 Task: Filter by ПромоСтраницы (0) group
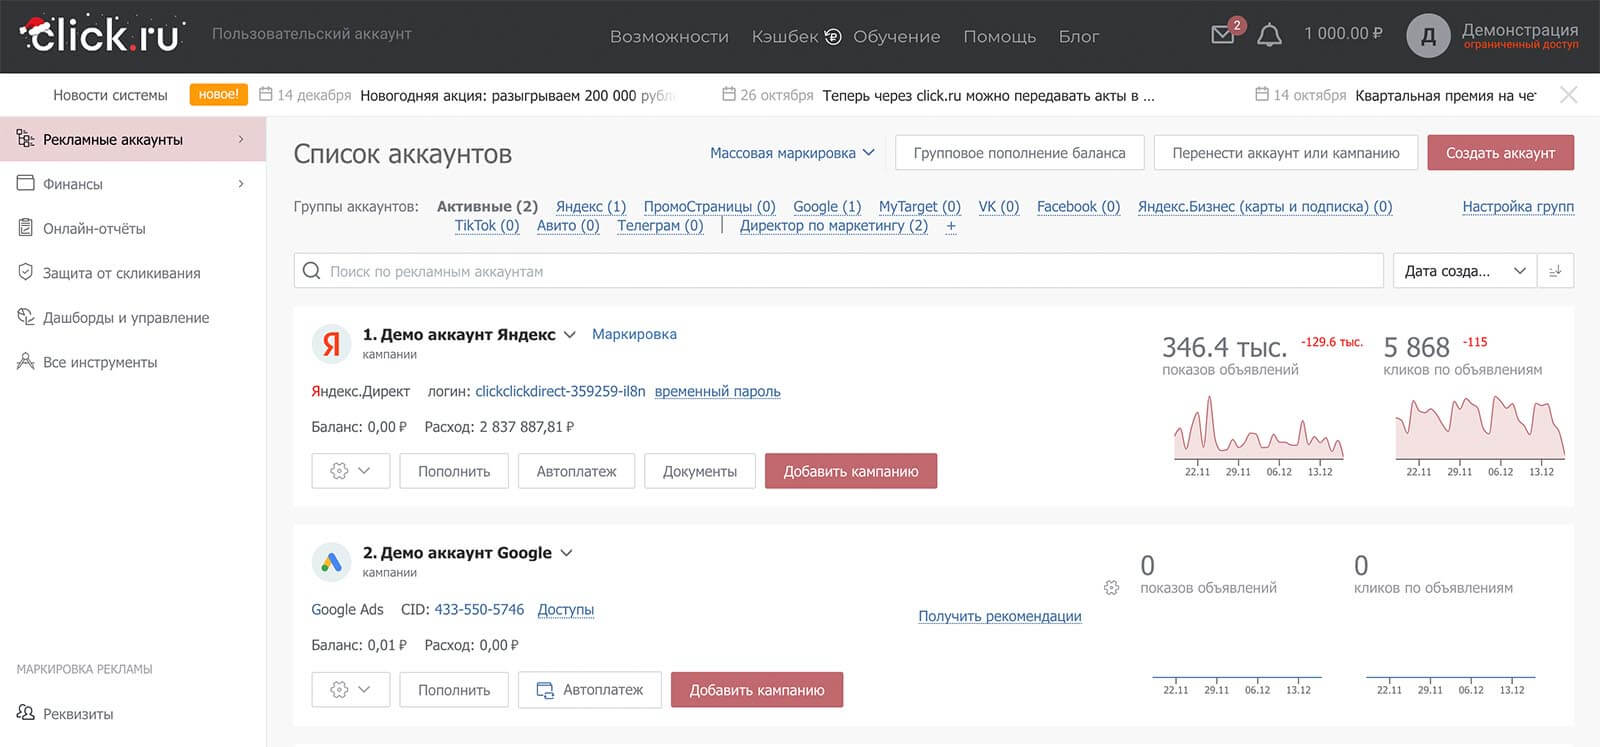710,207
